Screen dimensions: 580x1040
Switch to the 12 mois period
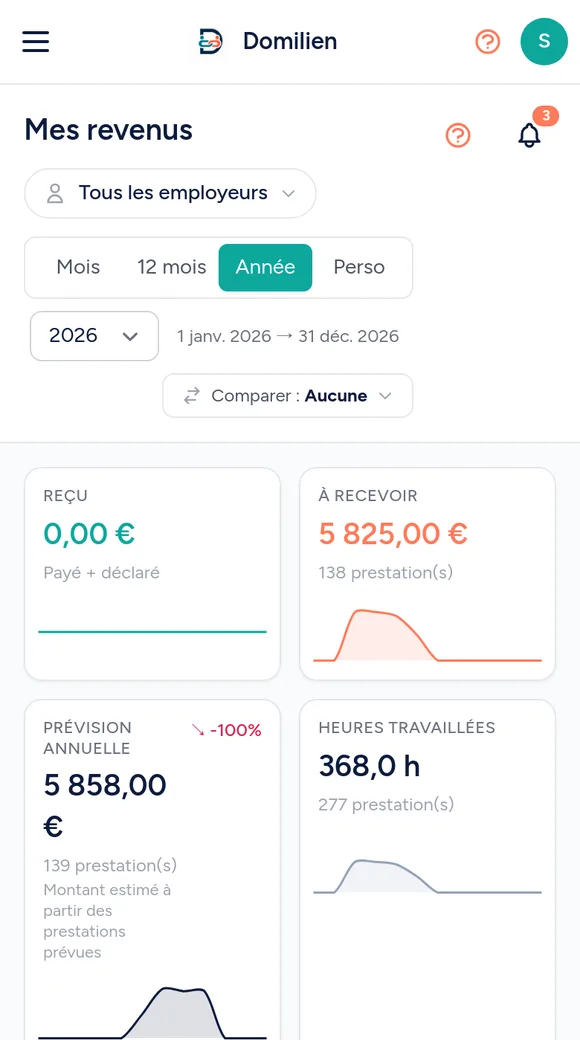(x=172, y=267)
